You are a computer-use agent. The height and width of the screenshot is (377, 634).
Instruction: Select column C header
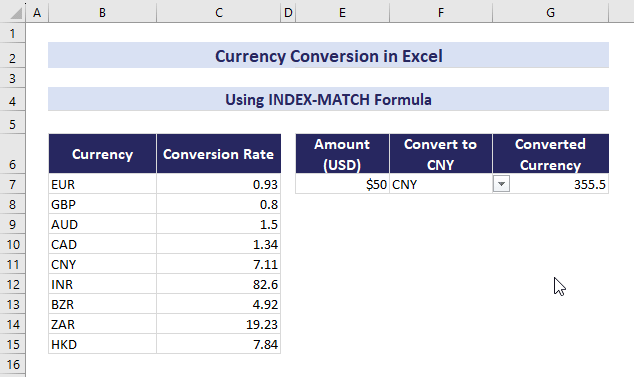pyautogui.click(x=219, y=13)
